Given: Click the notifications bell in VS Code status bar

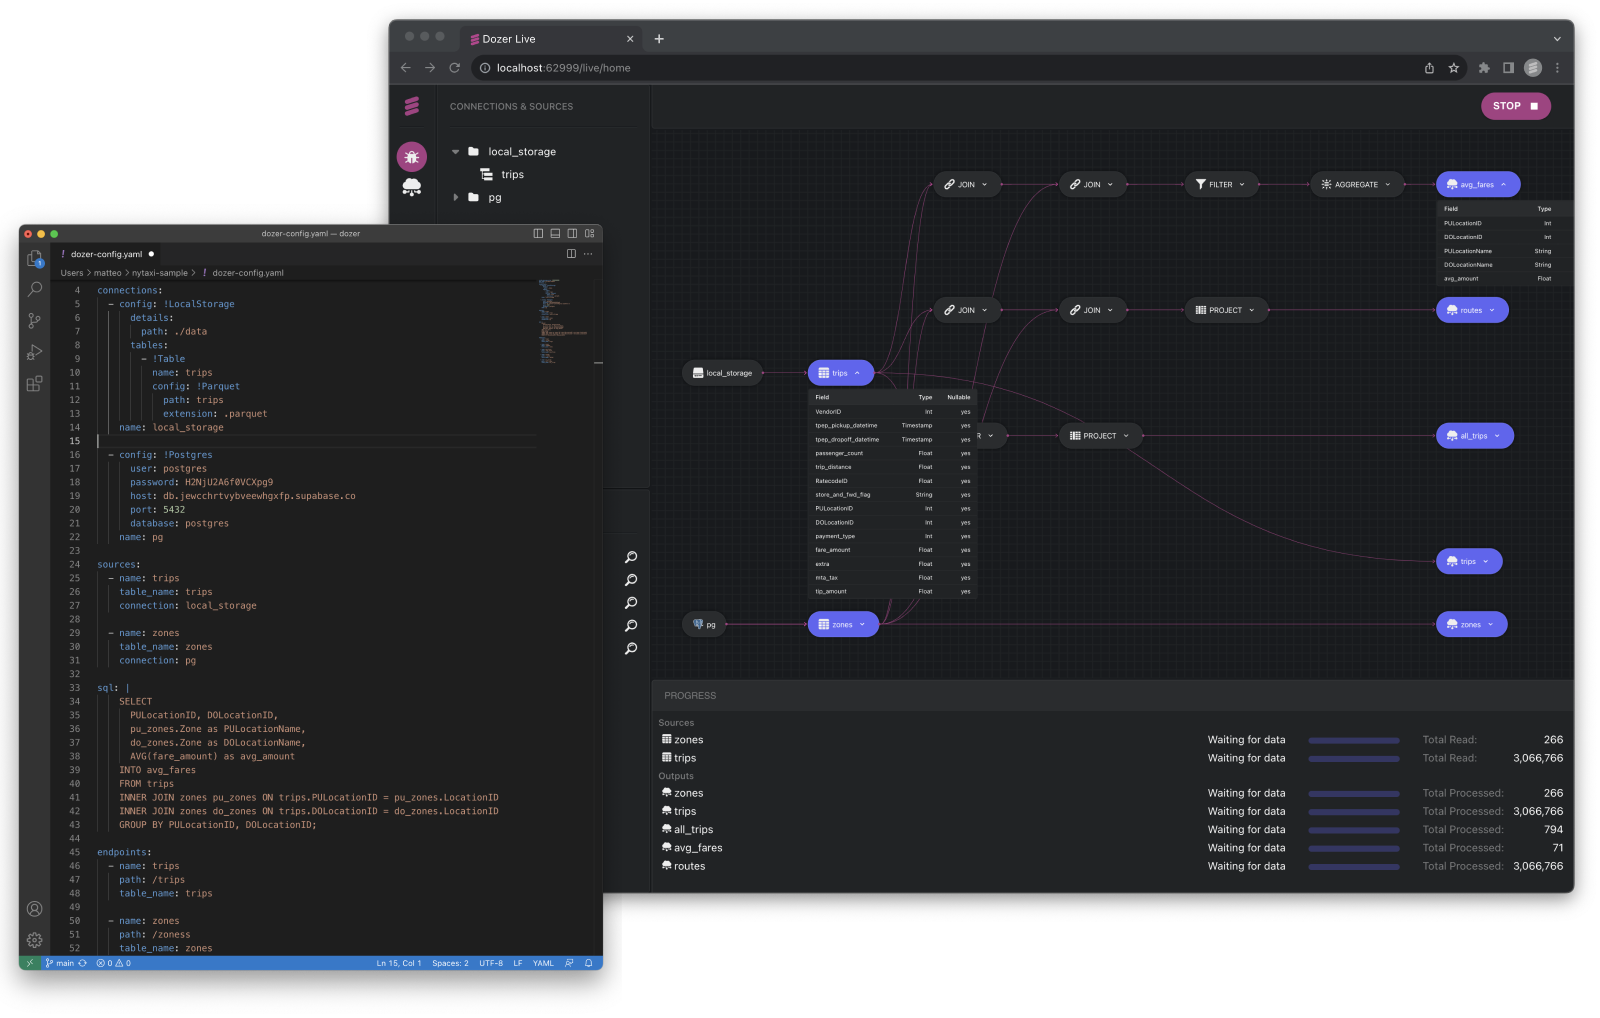Looking at the screenshot, I should pos(588,963).
